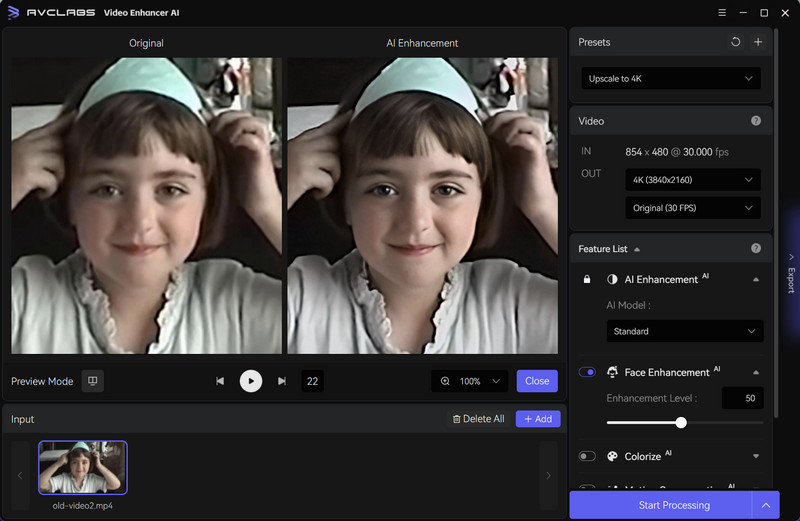Click the Face Enhancement face icon
Viewport: 800px width, 521px height.
click(612, 372)
